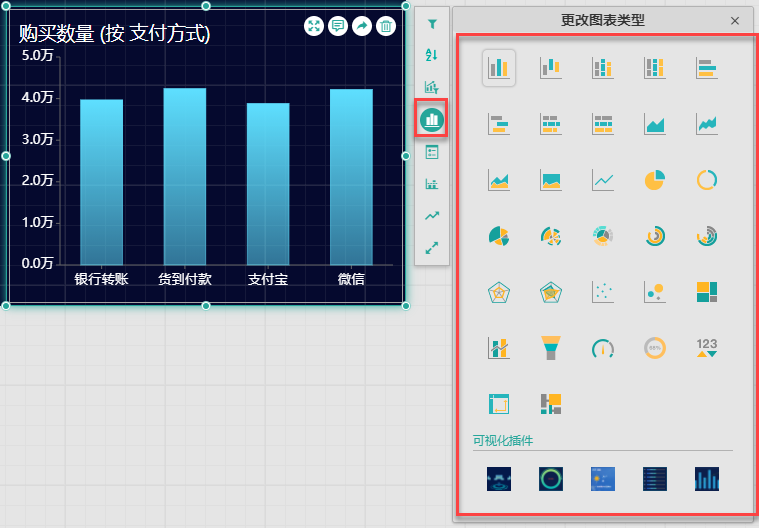The width and height of the screenshot is (759, 528).
Task: Choose the dark horizontal list plugin thumbnail
Action: [654, 479]
